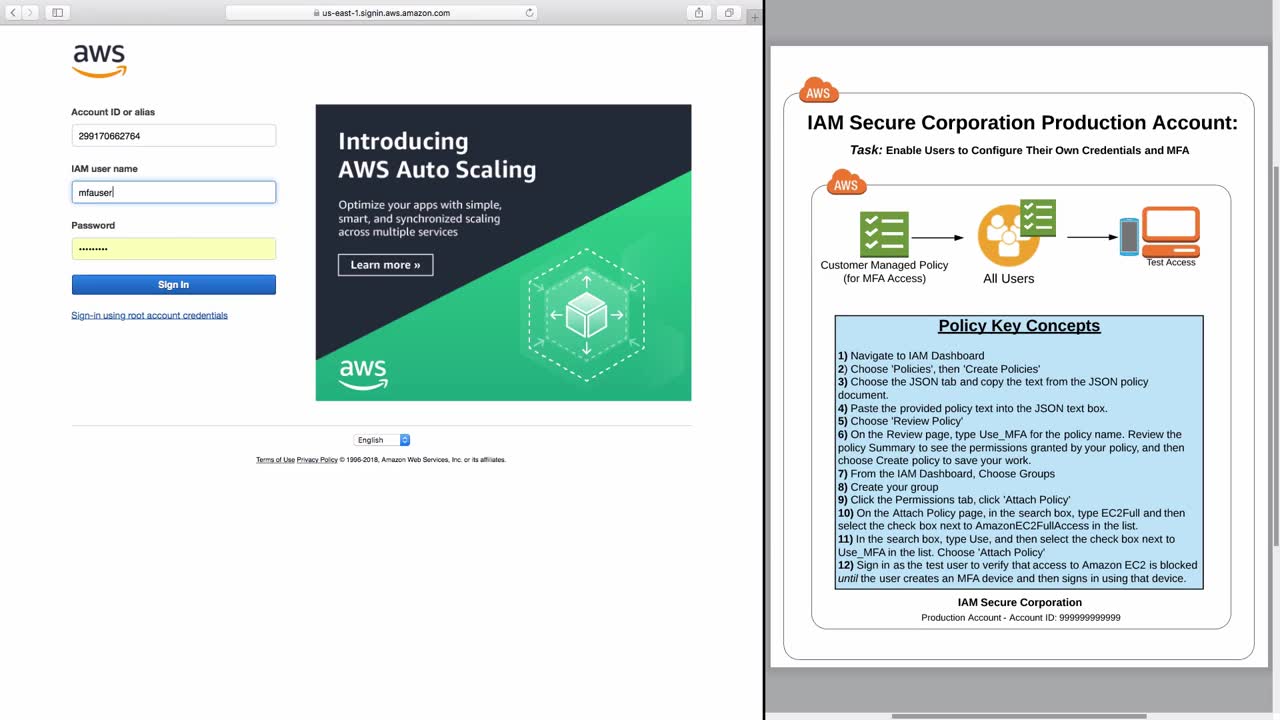Viewport: 1280px width, 720px height.
Task: Open the Terms of Use link
Action: point(275,460)
